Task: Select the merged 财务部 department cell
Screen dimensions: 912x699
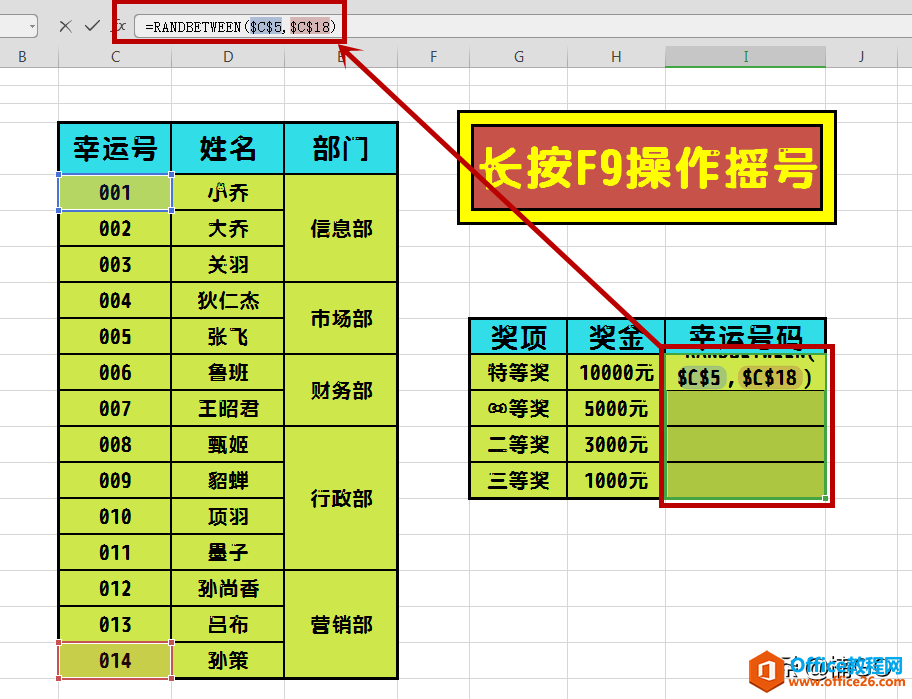Action: pyautogui.click(x=341, y=391)
